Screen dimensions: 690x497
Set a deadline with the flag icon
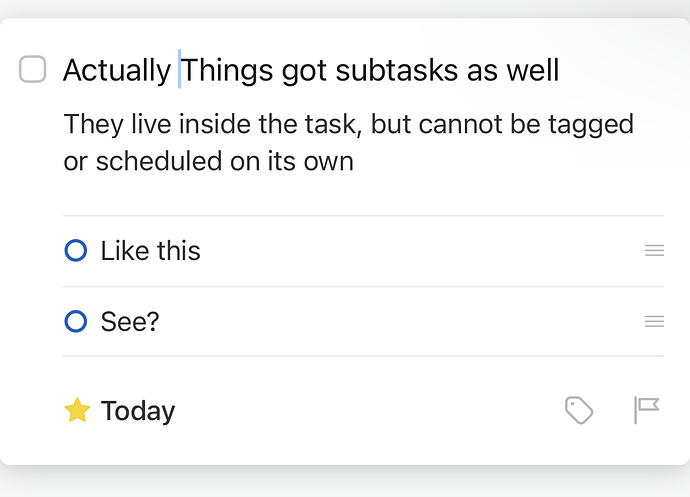[647, 410]
